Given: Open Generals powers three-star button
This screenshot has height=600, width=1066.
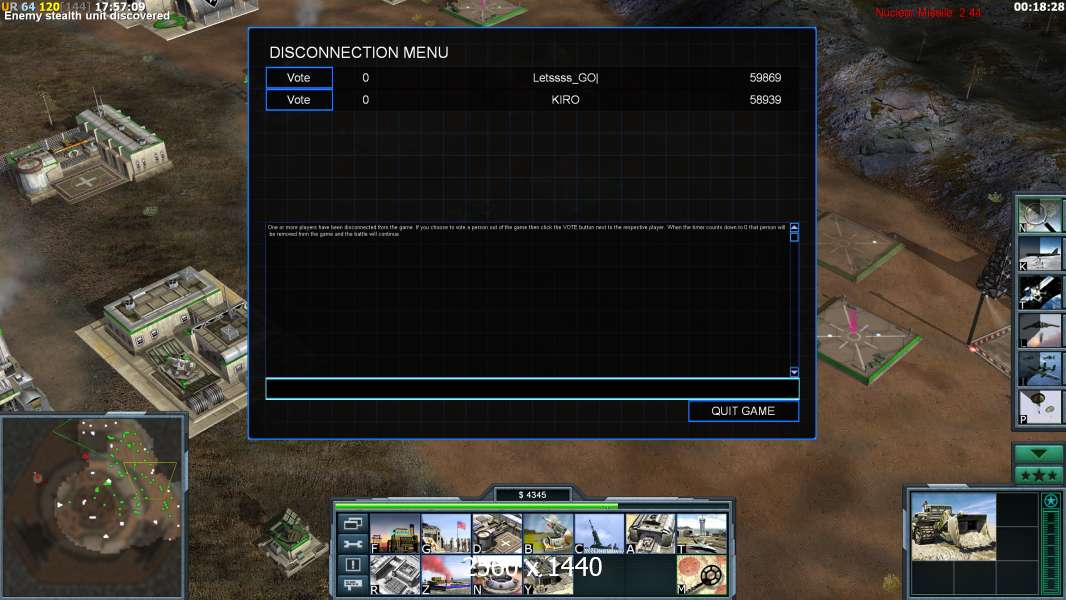Looking at the screenshot, I should pos(1038,475).
